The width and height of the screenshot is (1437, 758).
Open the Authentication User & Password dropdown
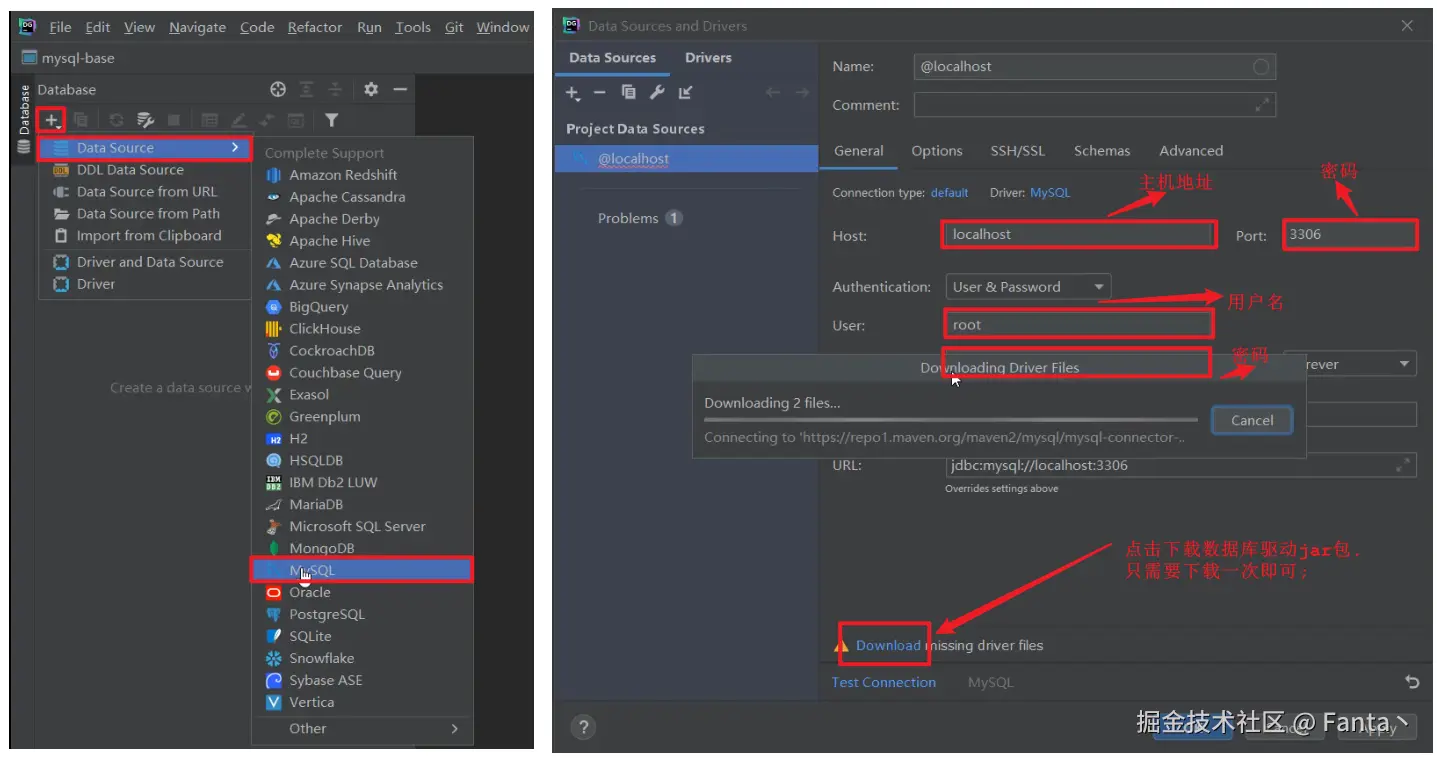[1028, 287]
